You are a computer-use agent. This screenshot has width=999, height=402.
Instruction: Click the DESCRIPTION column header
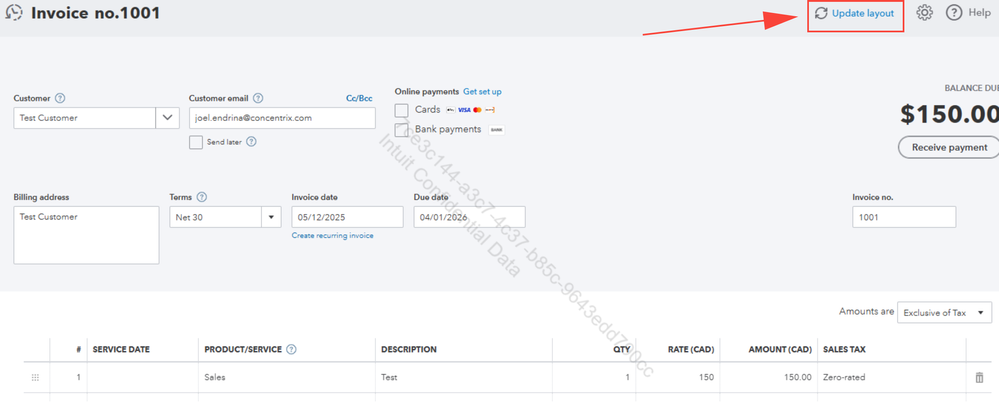pos(408,350)
